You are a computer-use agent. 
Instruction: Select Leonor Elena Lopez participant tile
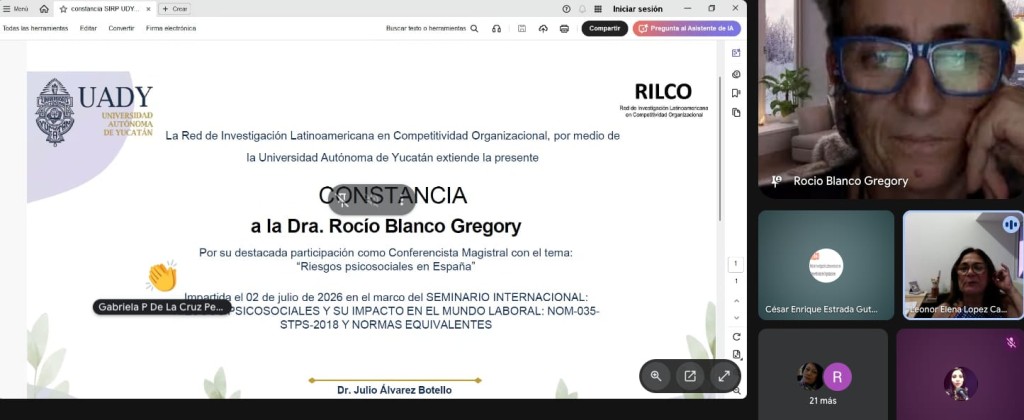[963, 265]
